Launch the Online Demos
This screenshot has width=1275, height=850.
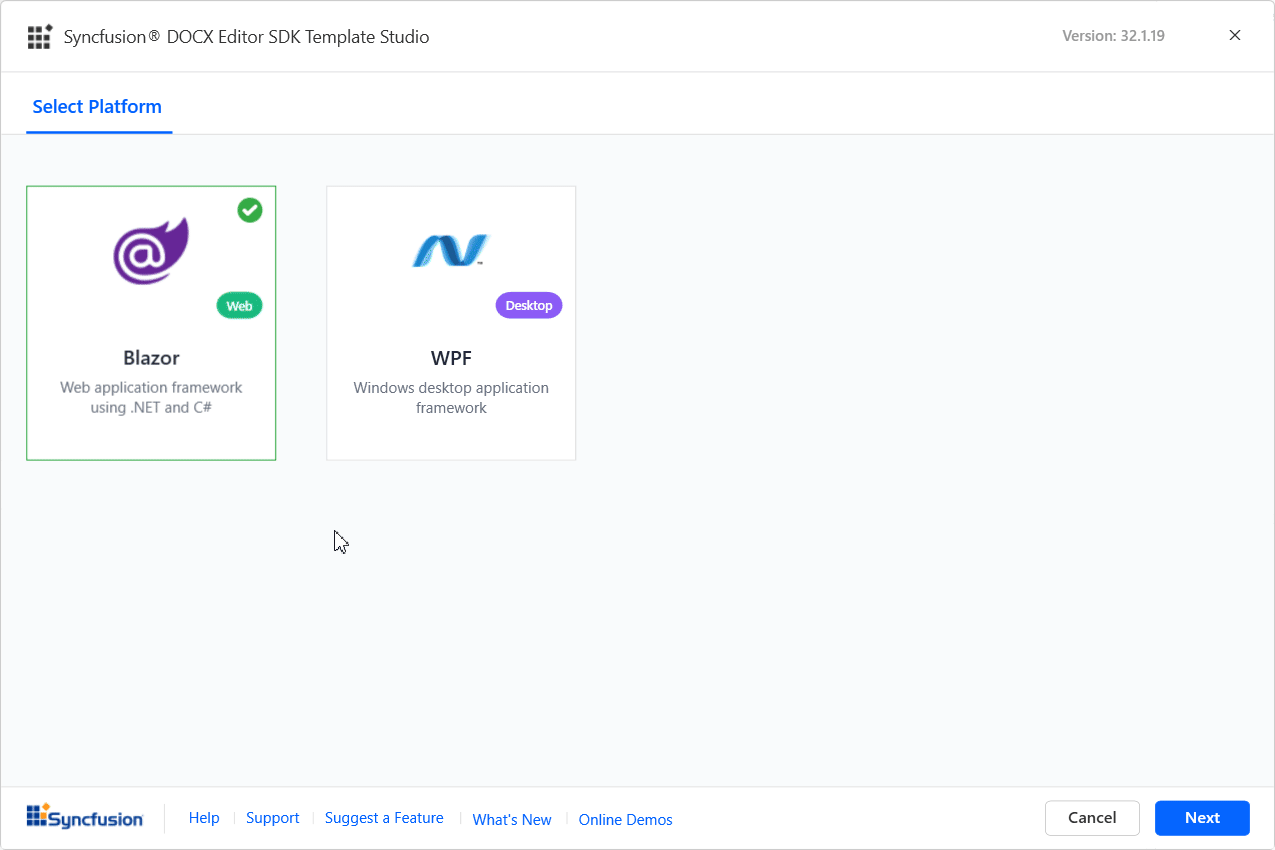pyautogui.click(x=625, y=819)
